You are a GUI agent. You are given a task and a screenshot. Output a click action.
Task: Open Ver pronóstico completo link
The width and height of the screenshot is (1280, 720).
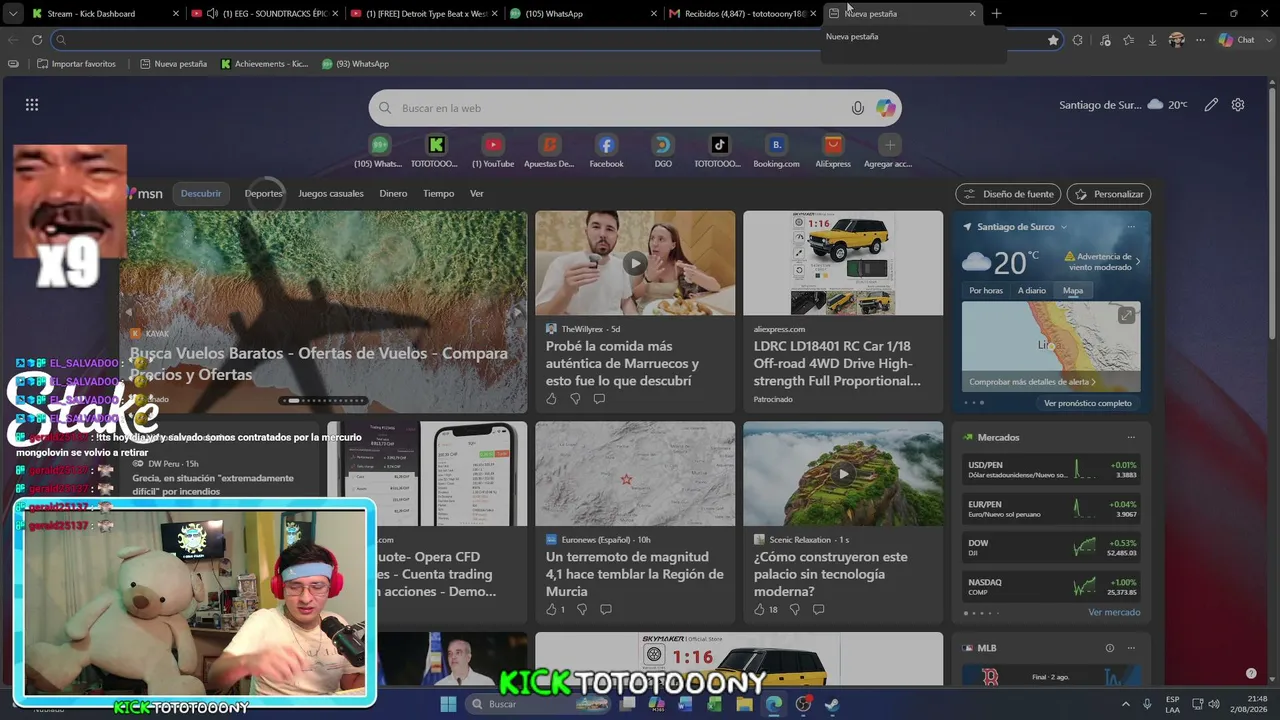[x=1088, y=403]
